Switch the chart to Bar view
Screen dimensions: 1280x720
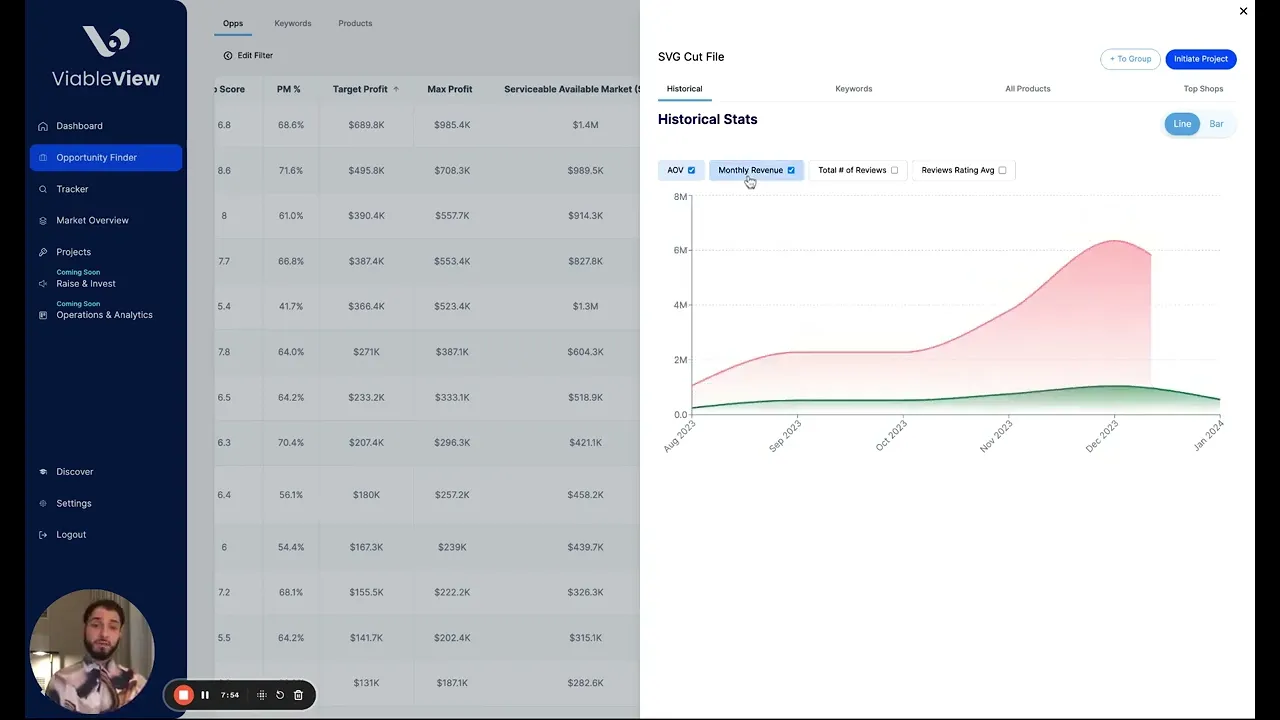(1216, 124)
